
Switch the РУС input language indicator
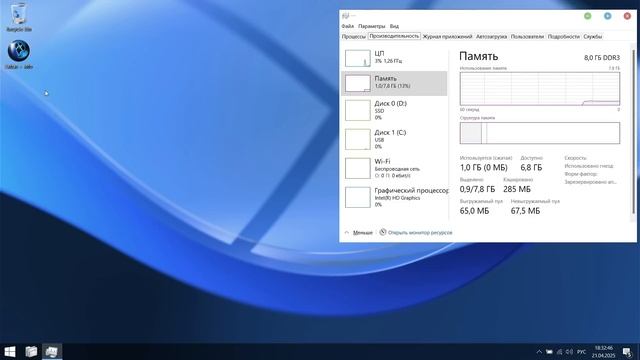(582, 352)
